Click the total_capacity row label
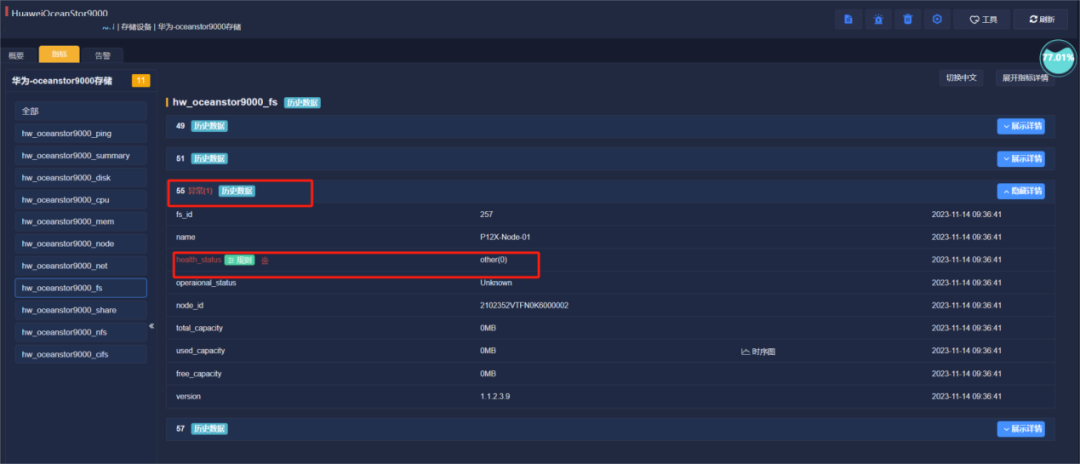The image size is (1080, 464). click(x=199, y=328)
